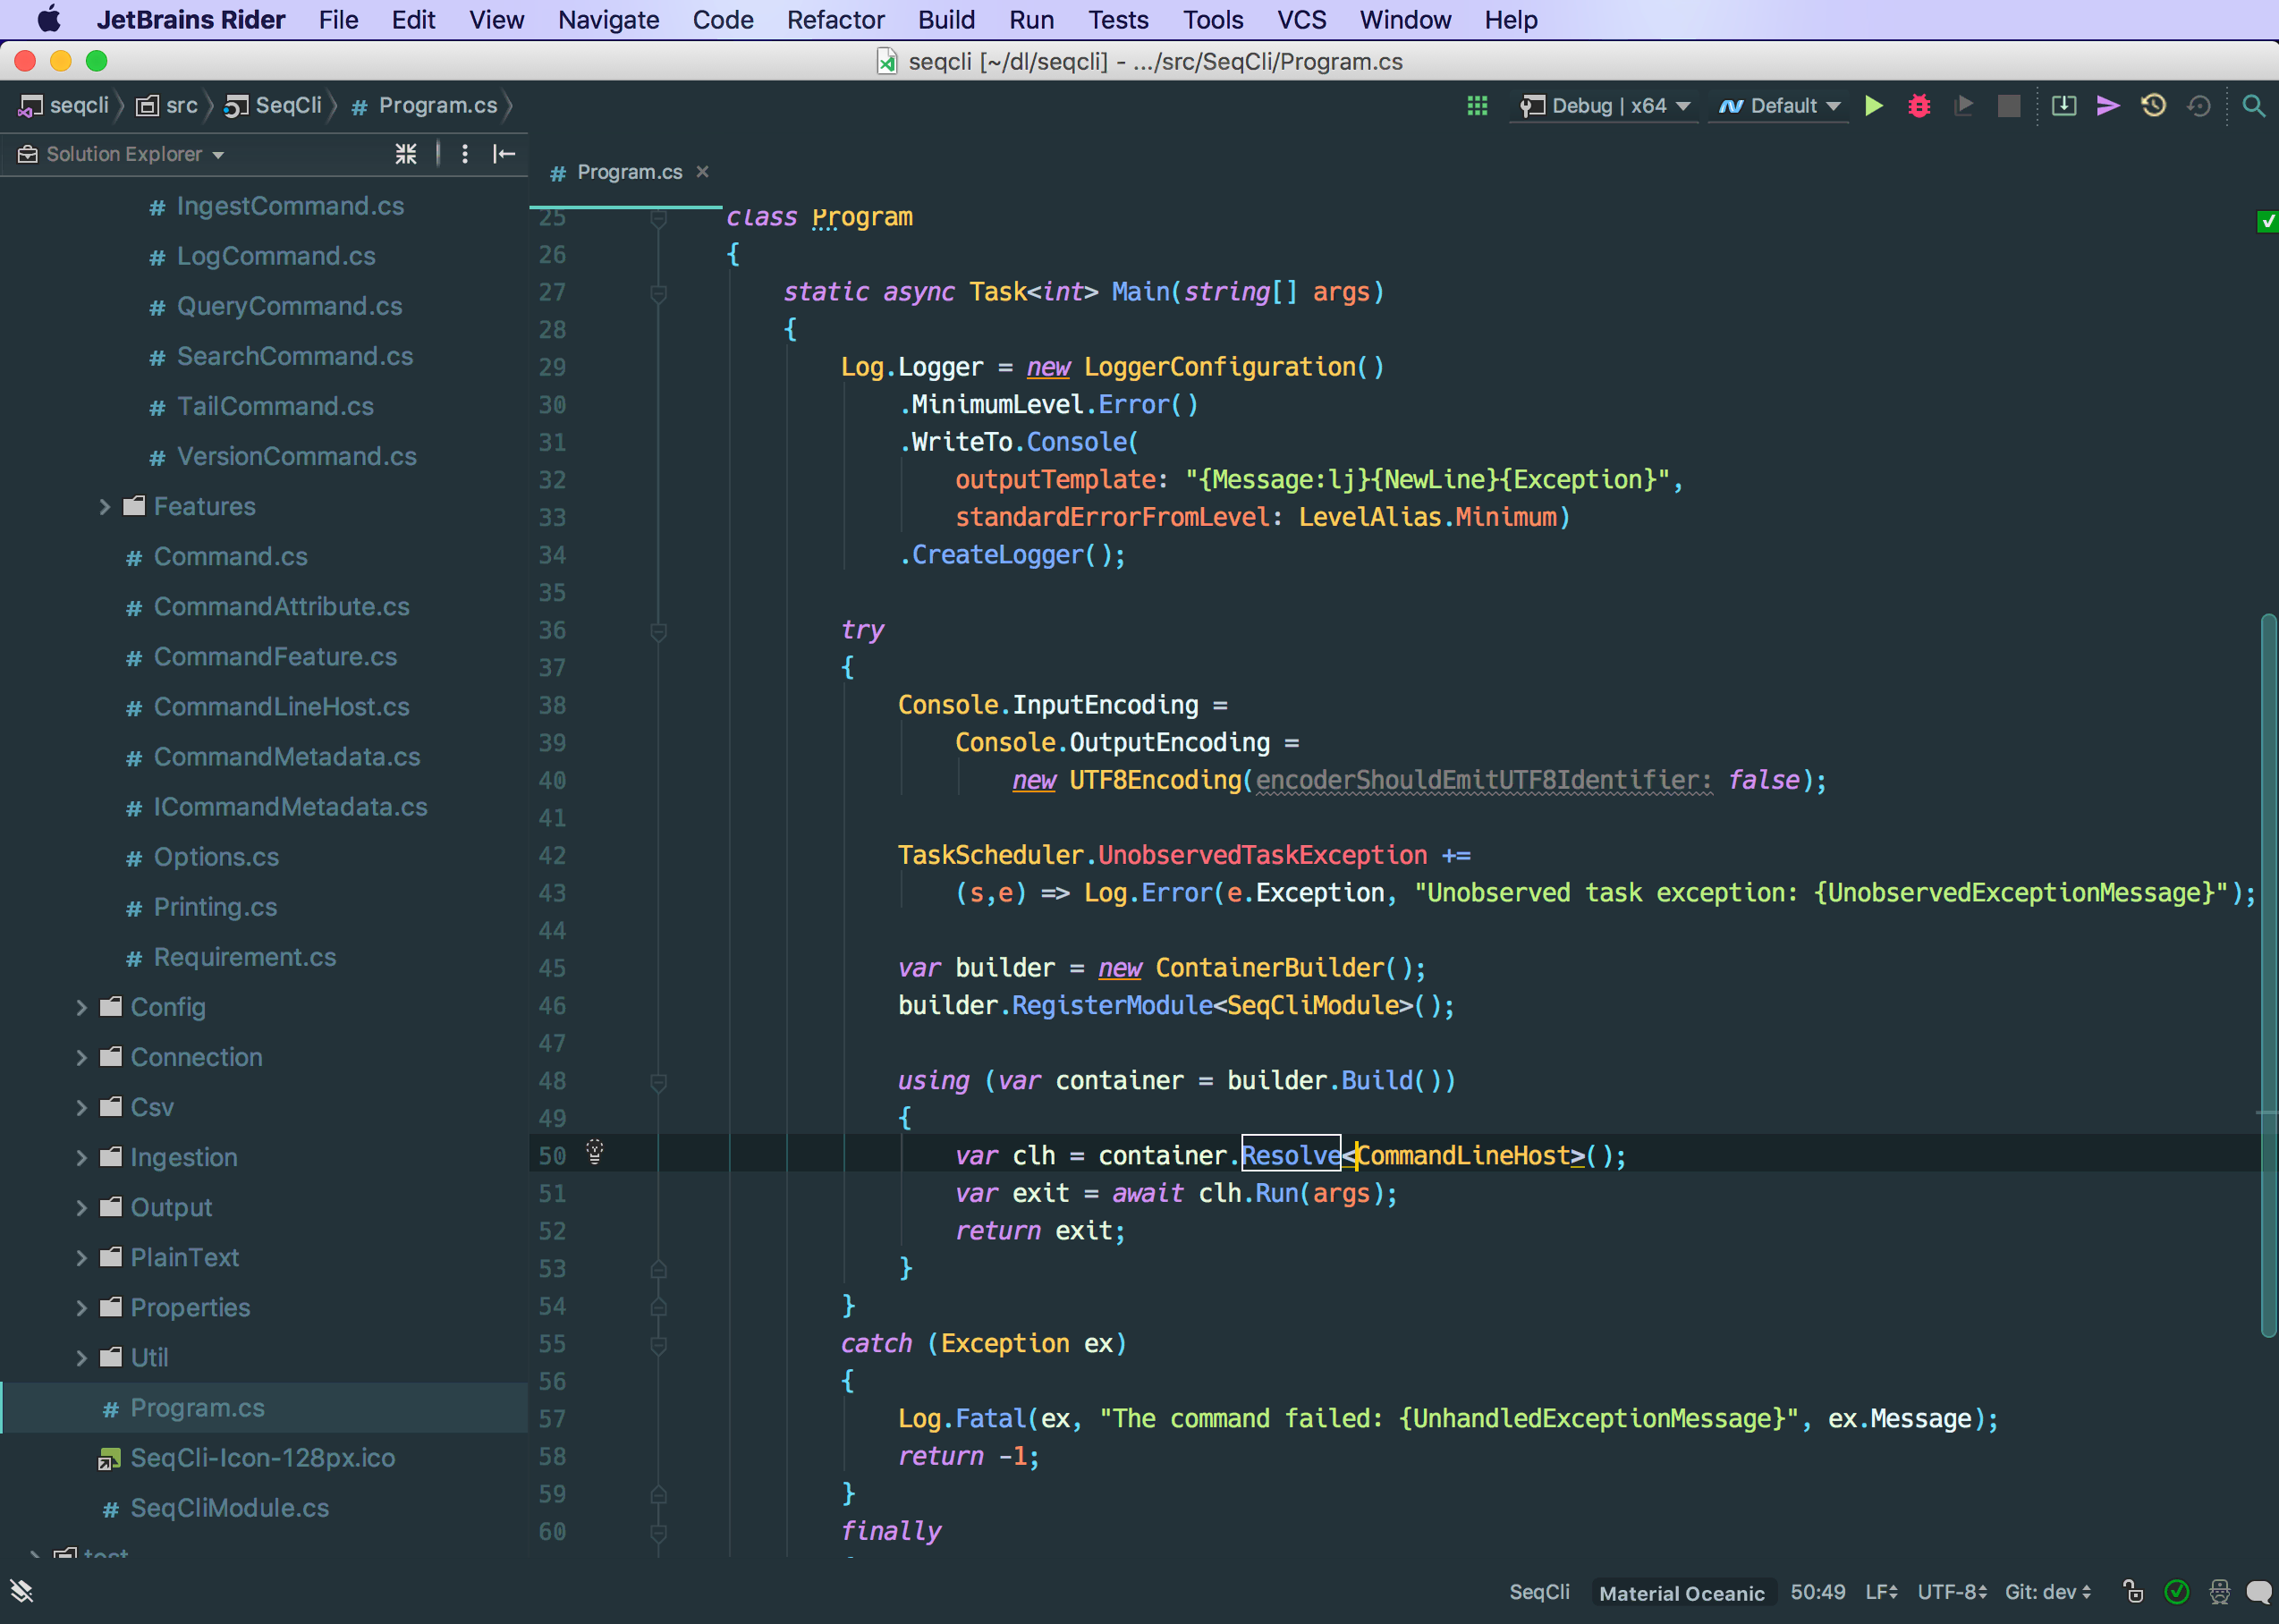The image size is (2279, 1624).
Task: Click the lightbulb quick-fix on line 50
Action: (595, 1152)
